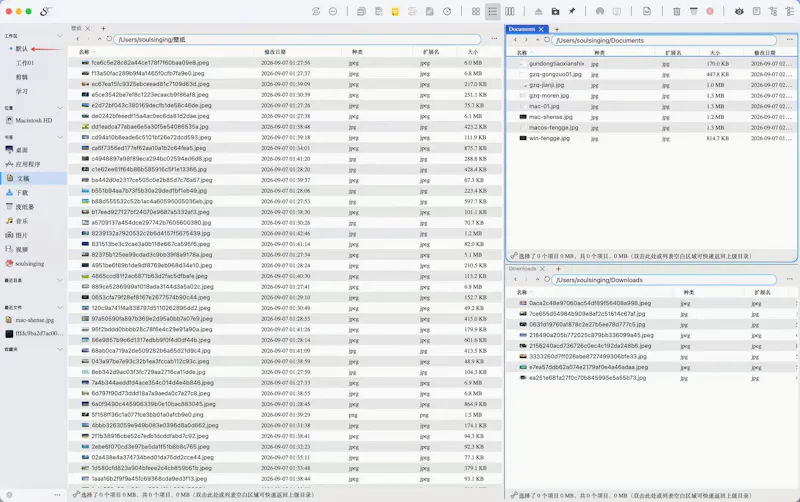This screenshot has height=502, width=800.
Task: Click the new folder icon in toolbar
Action: (555, 11)
